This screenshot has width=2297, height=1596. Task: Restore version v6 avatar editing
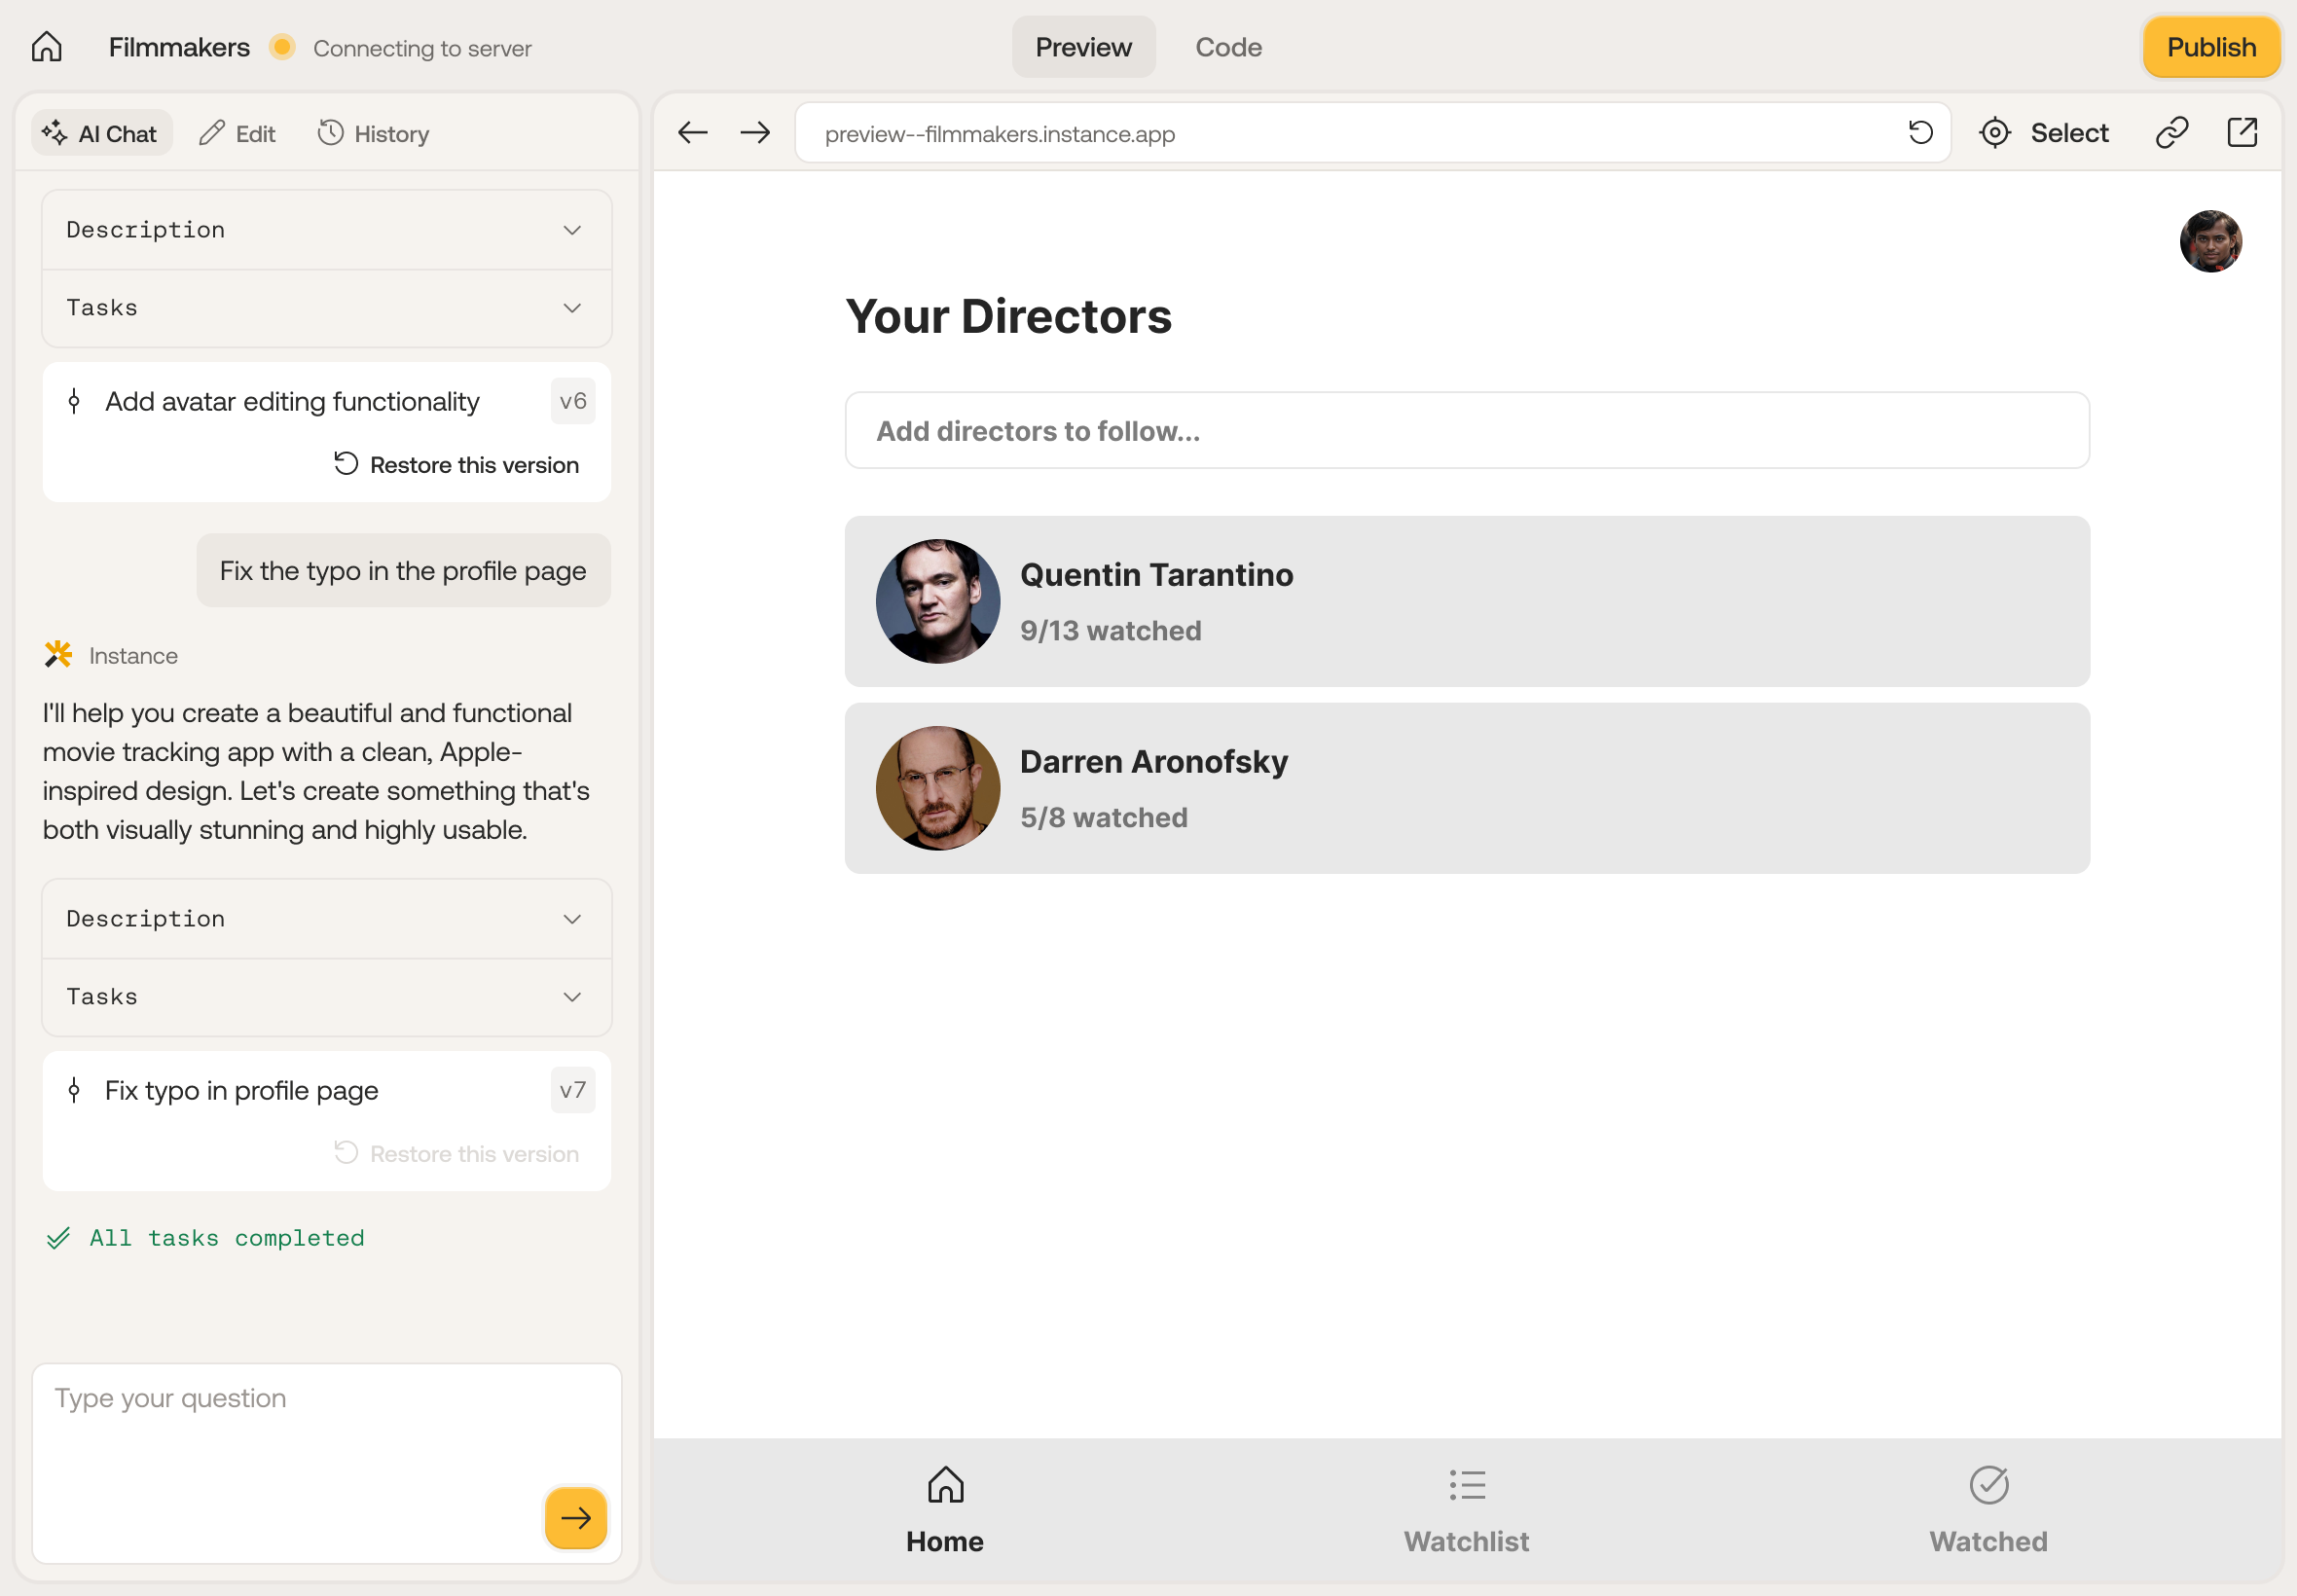pyautogui.click(x=456, y=465)
